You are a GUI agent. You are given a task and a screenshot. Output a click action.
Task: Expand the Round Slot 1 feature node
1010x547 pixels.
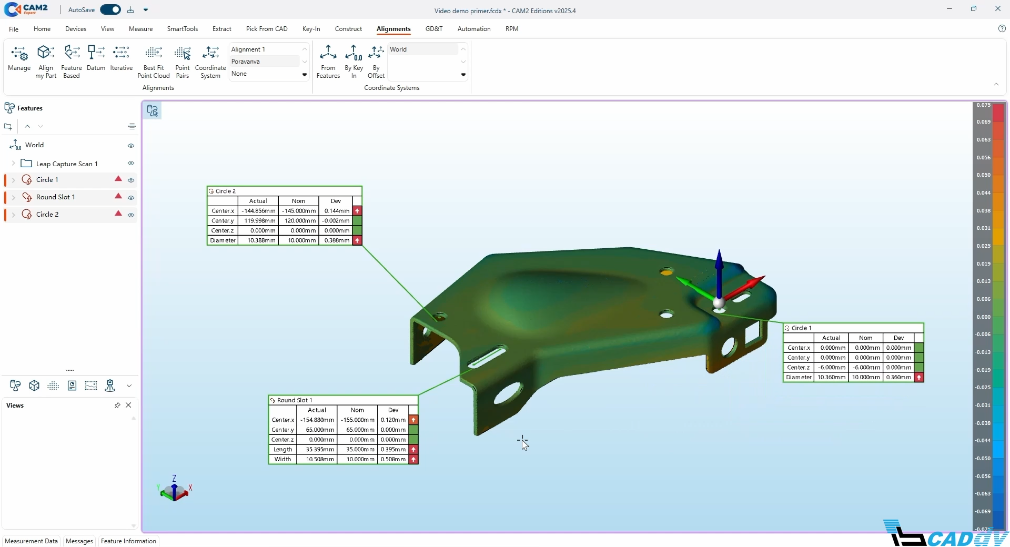tap(14, 197)
